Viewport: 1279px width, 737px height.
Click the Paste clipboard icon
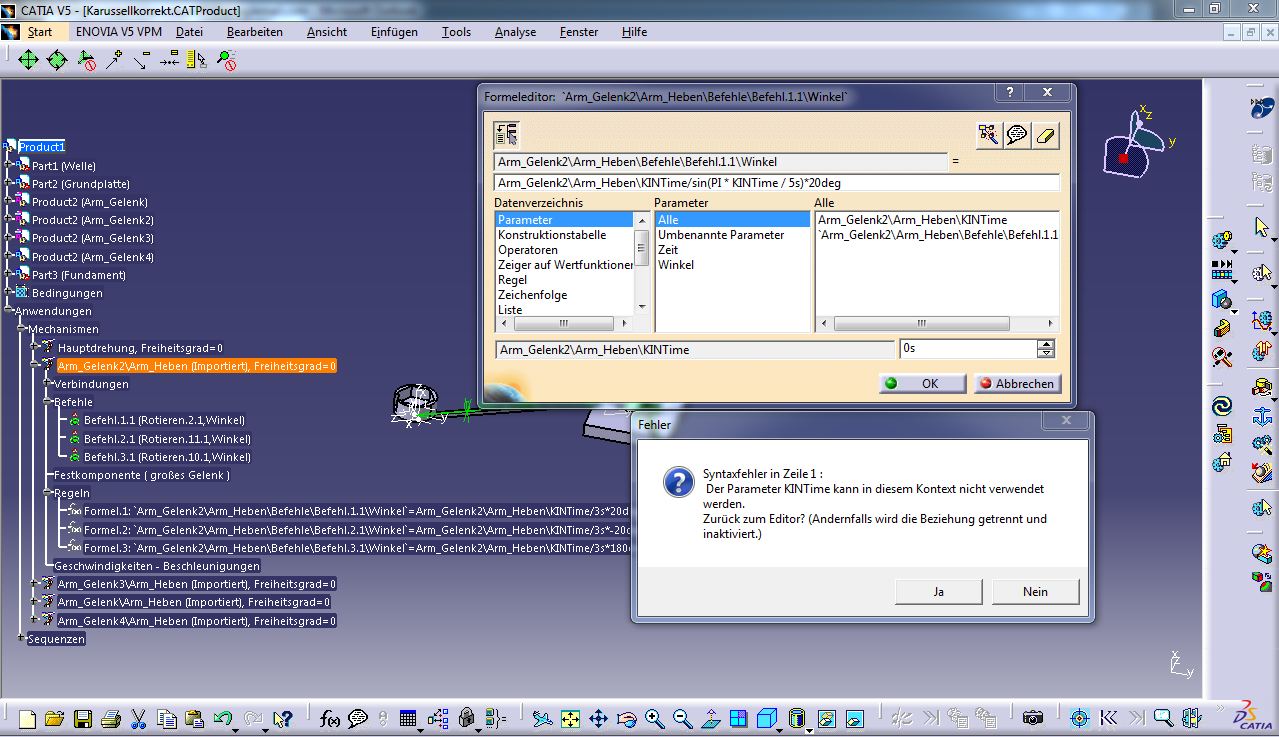(x=195, y=718)
